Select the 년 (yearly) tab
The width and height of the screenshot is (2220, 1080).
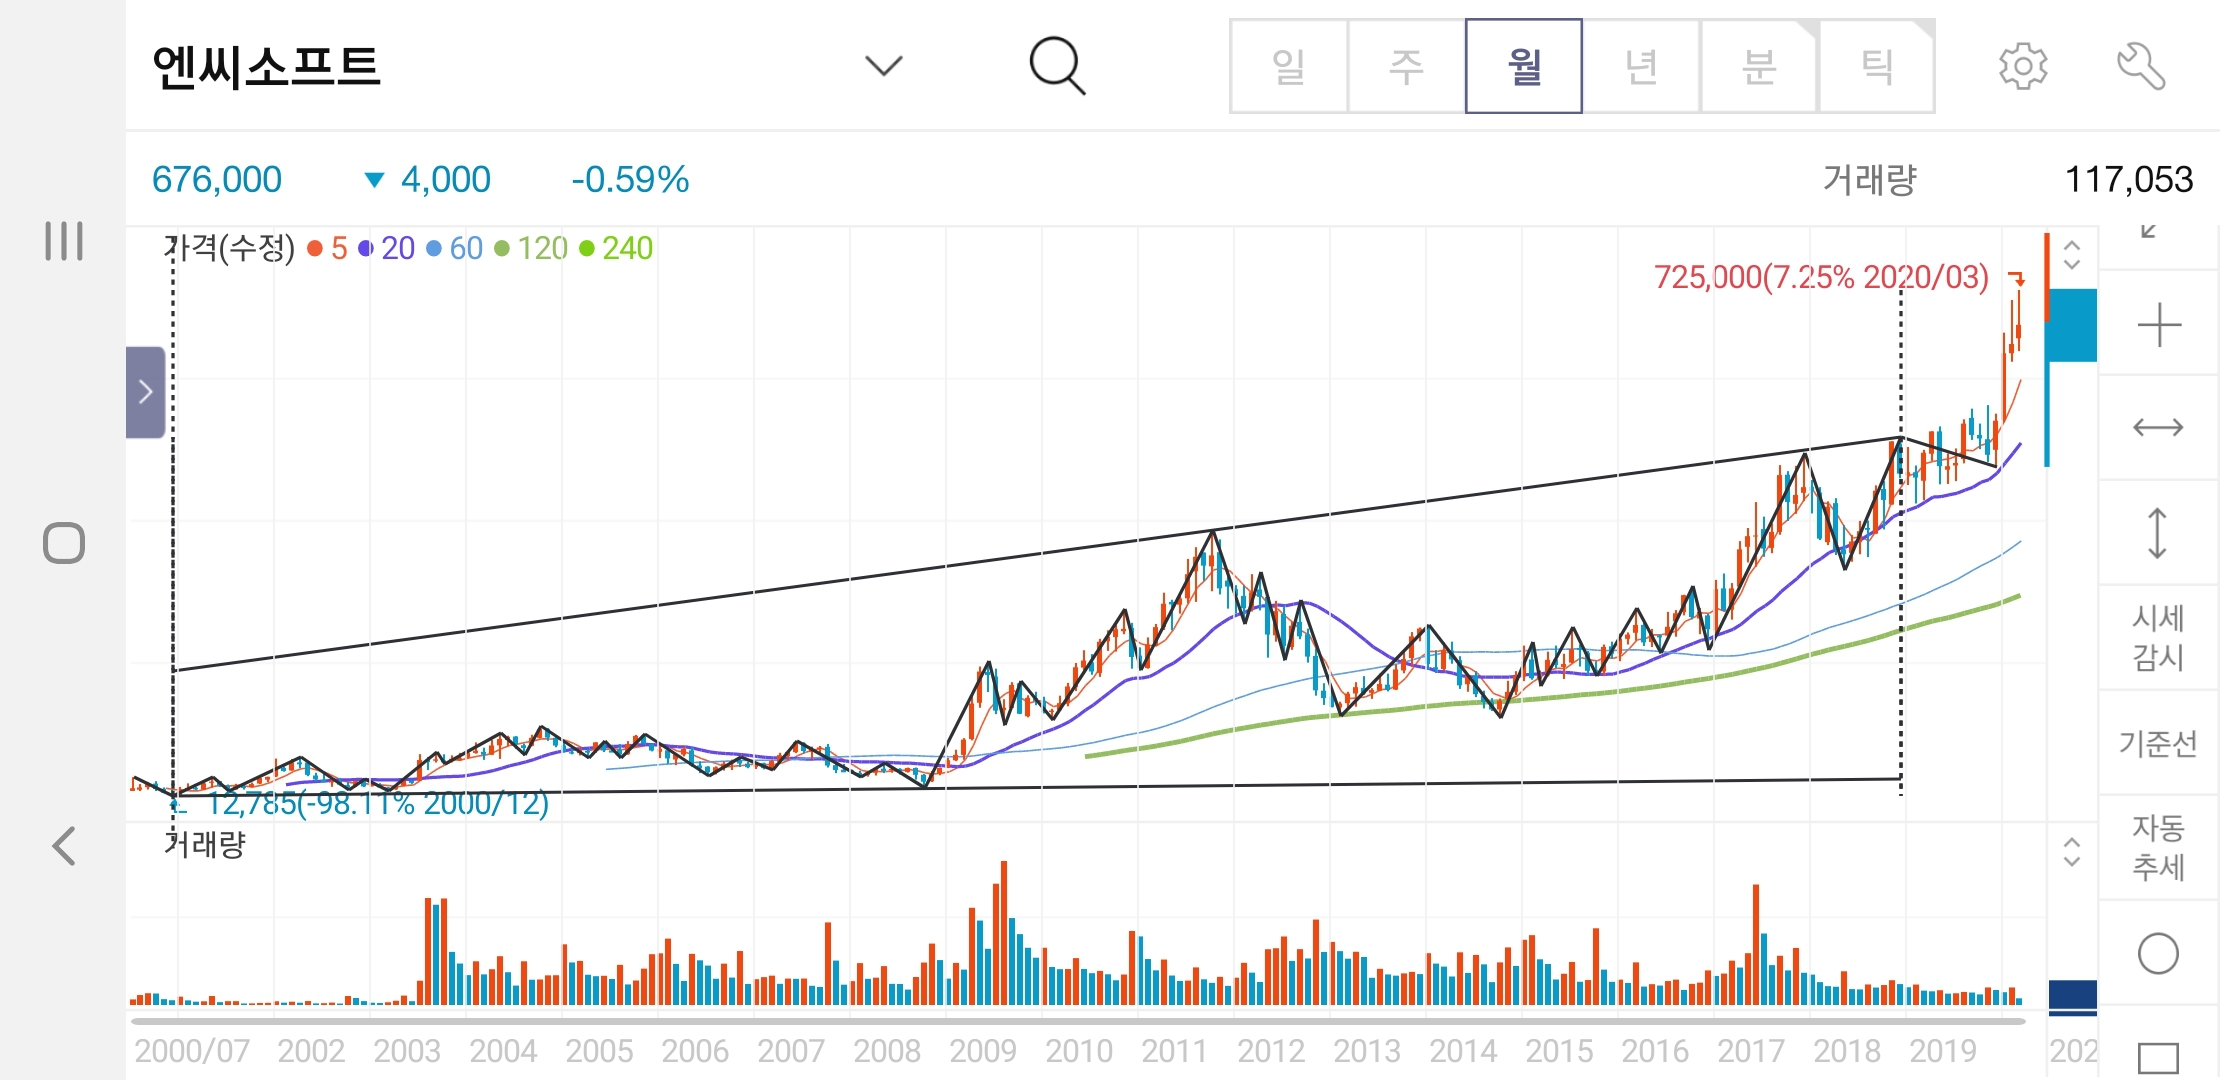(x=1642, y=66)
